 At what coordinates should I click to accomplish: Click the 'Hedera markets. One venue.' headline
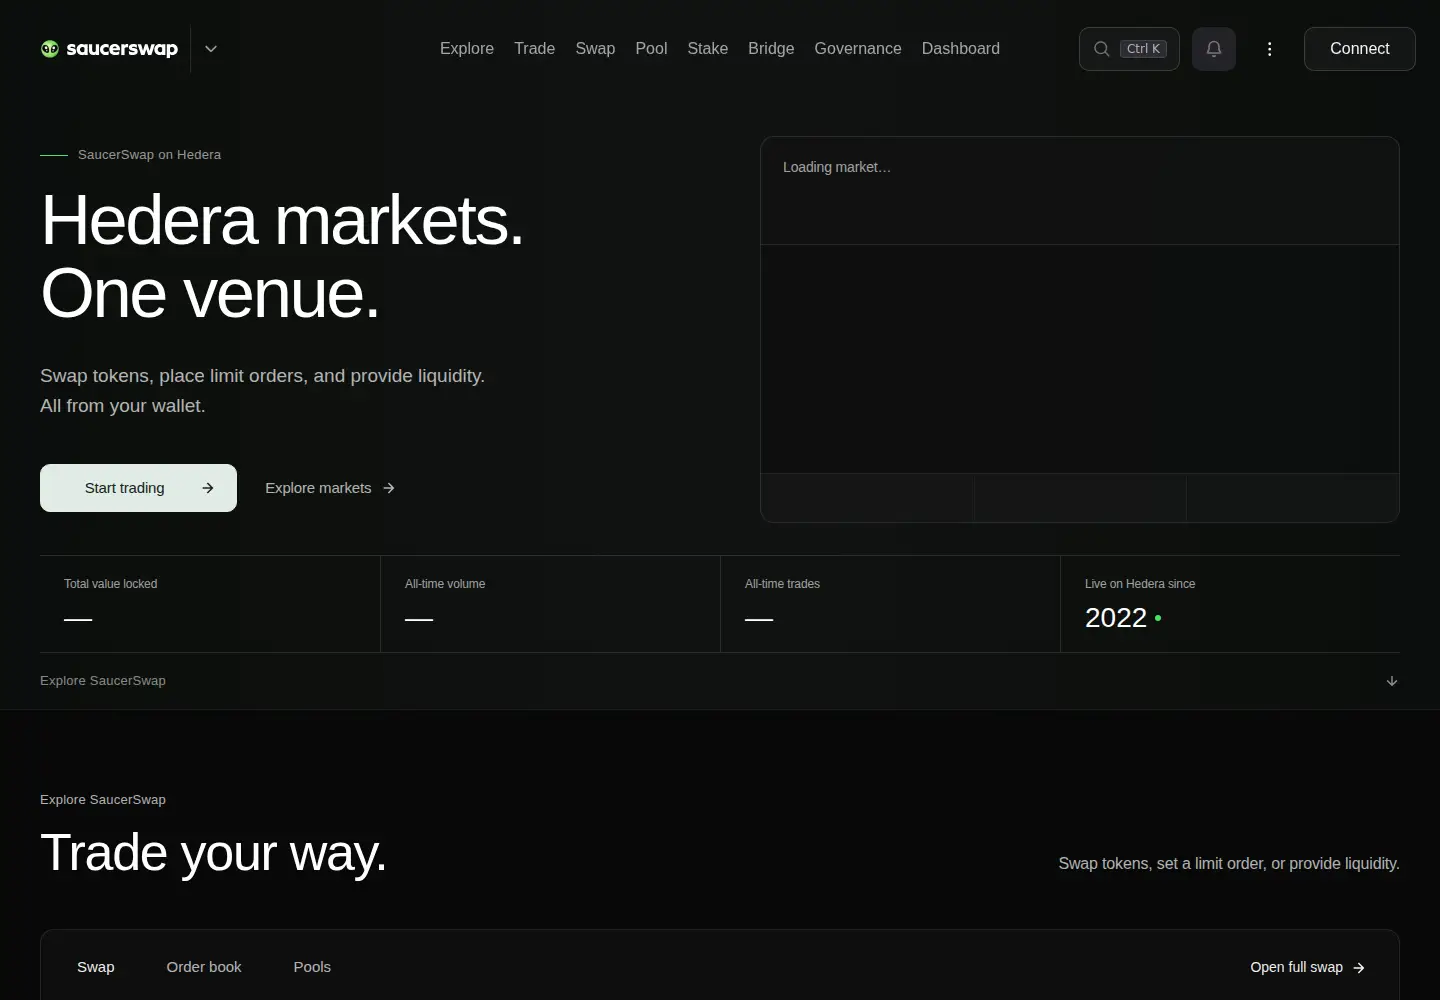(282, 257)
